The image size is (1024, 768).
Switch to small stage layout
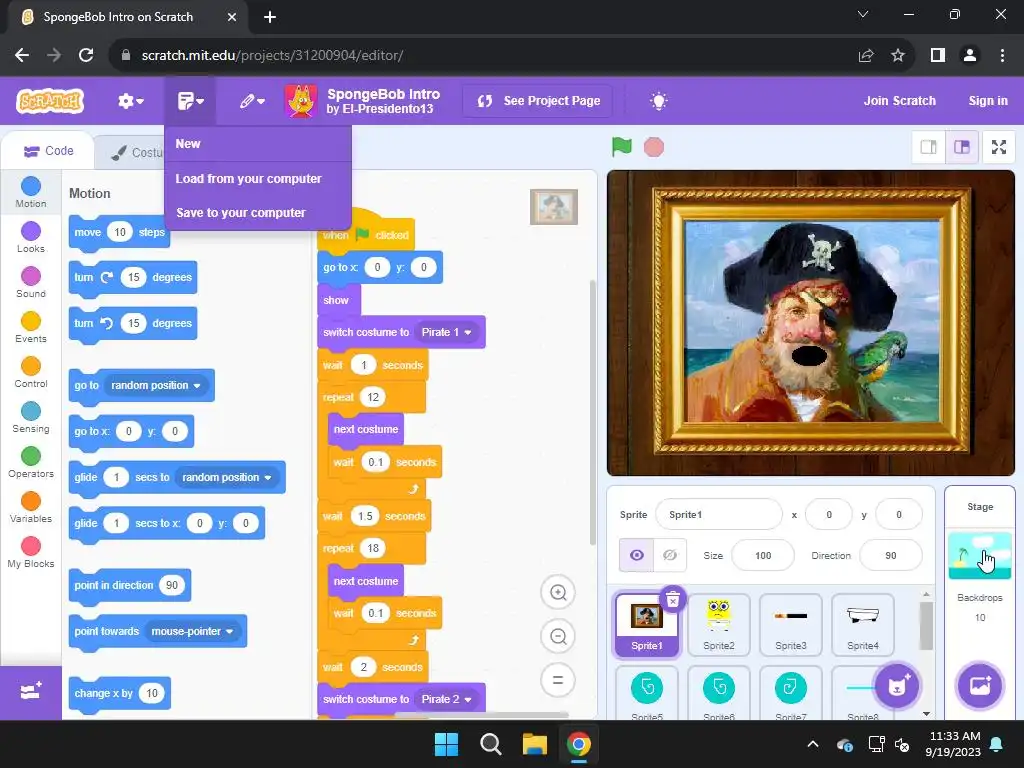coord(929,147)
